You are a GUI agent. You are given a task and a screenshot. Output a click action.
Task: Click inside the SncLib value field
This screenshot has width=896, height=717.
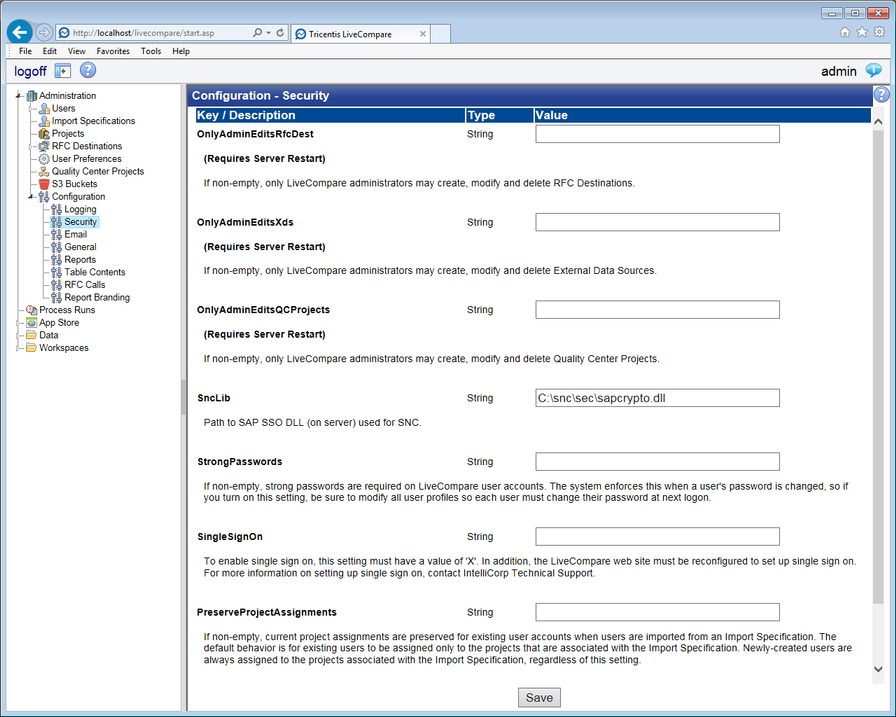(x=657, y=398)
